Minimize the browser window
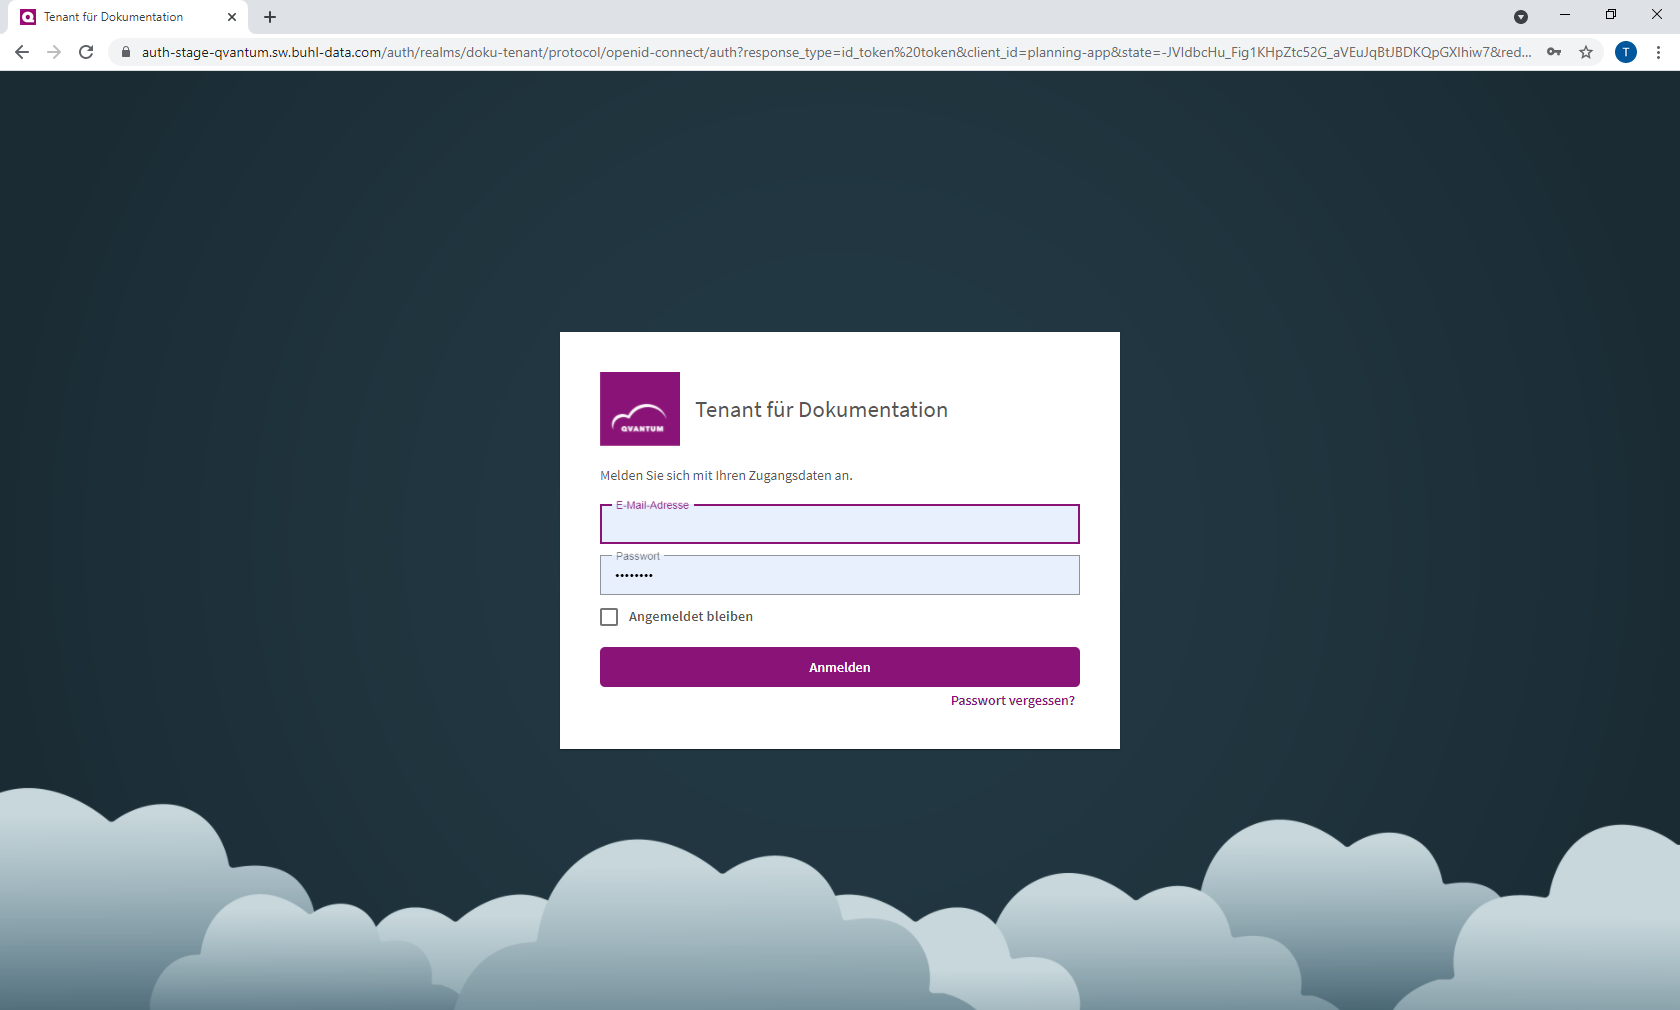Screen dimensions: 1680x1010 [x=1565, y=15]
